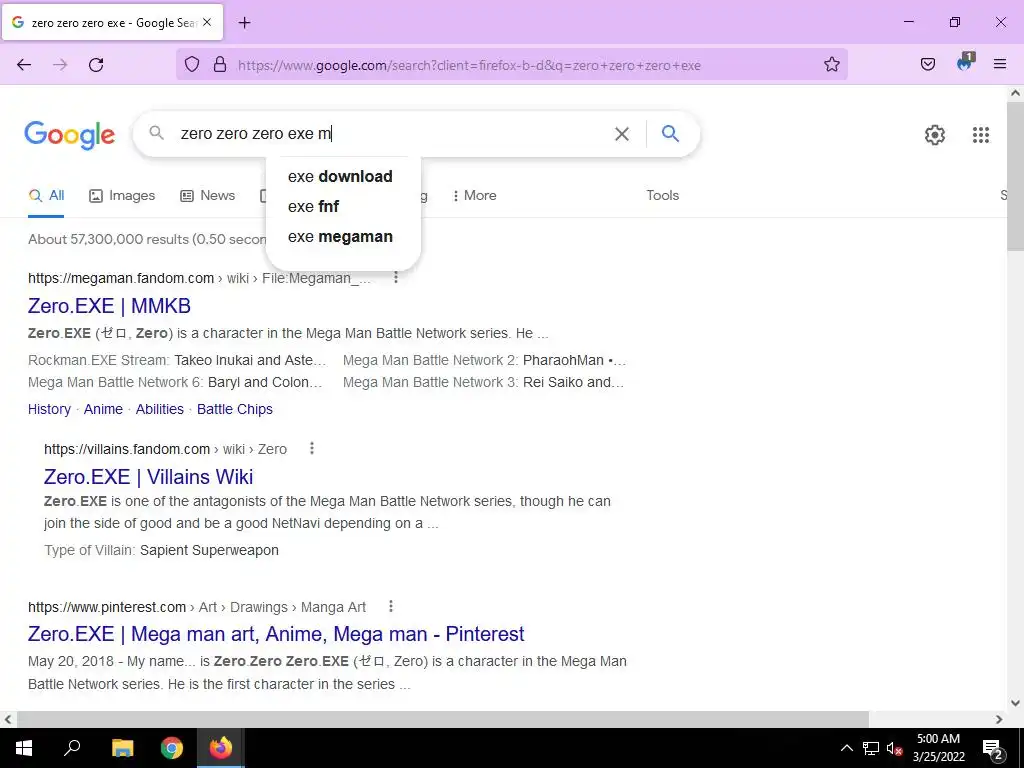Open the 'Zero.EXE | Villains Wiki' result
The width and height of the screenshot is (1024, 768).
[x=148, y=477]
